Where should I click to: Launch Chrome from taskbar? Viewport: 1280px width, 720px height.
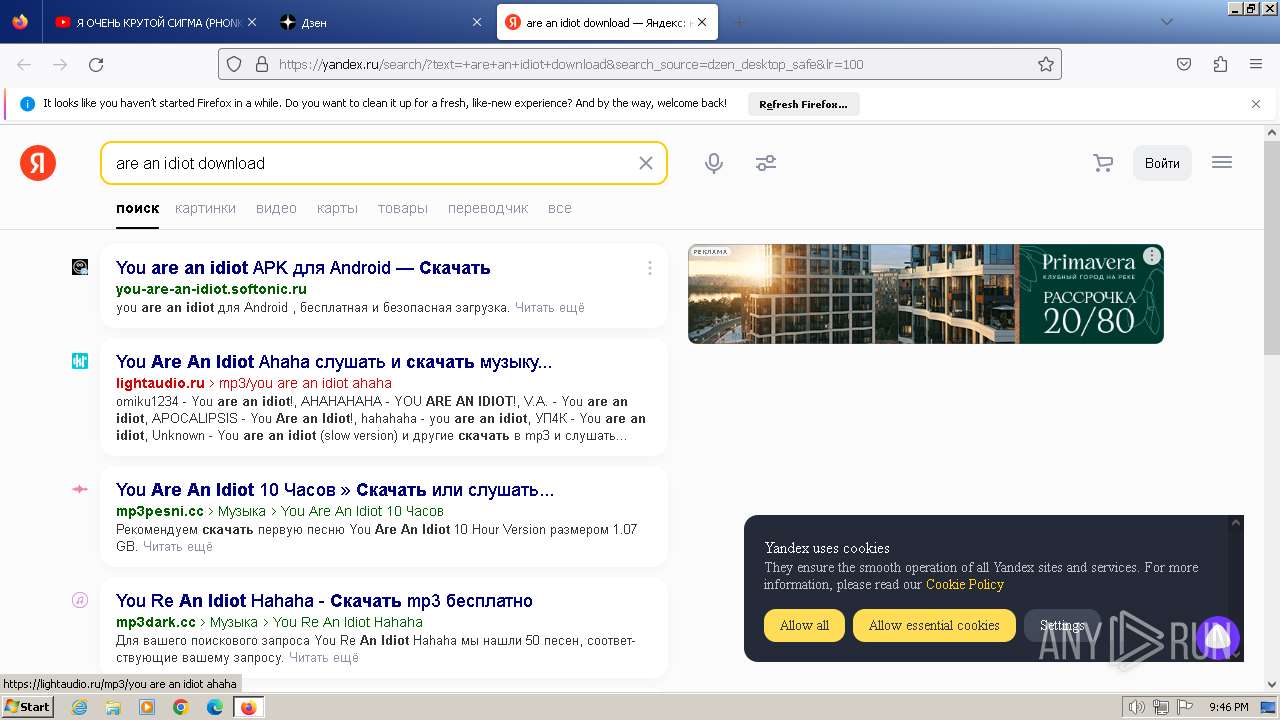pos(181,707)
